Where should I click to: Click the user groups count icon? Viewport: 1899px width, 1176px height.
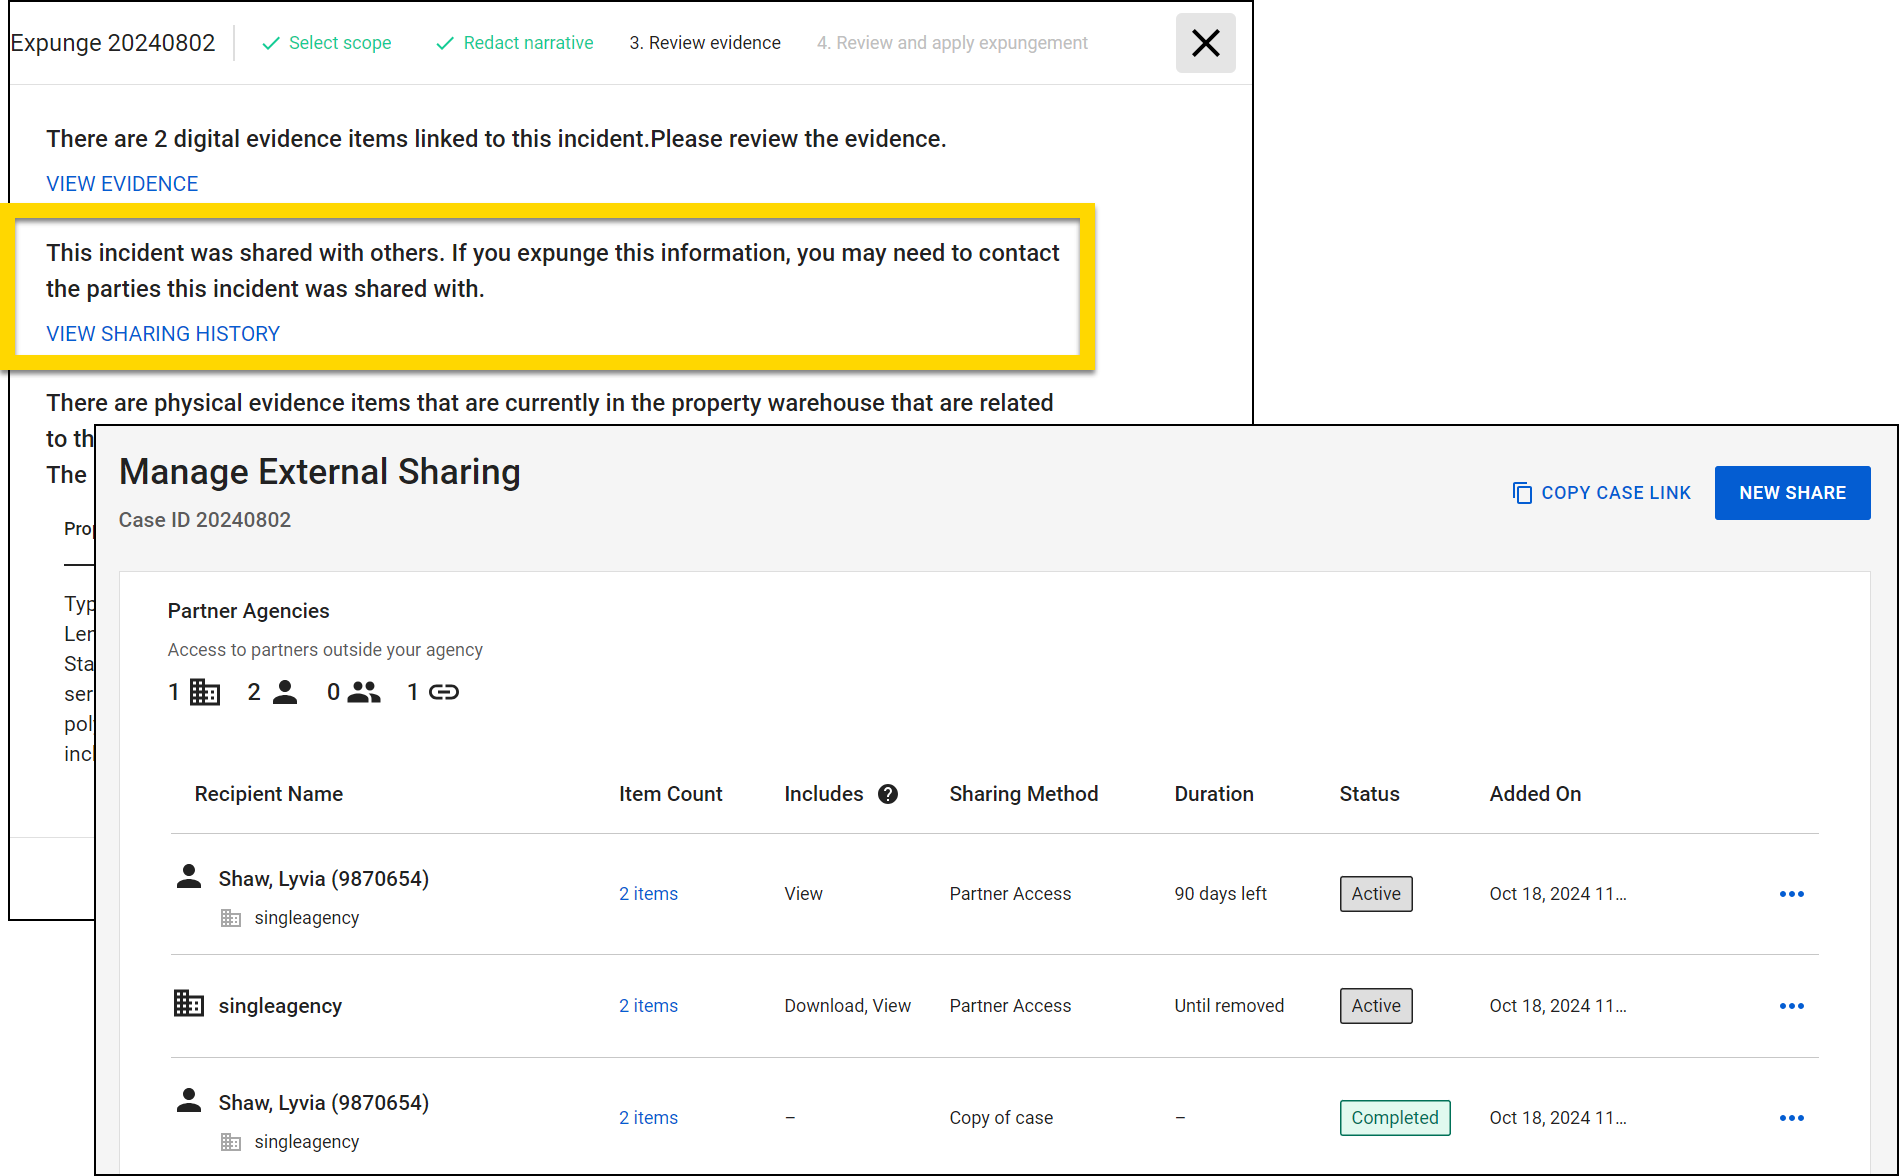pos(364,692)
